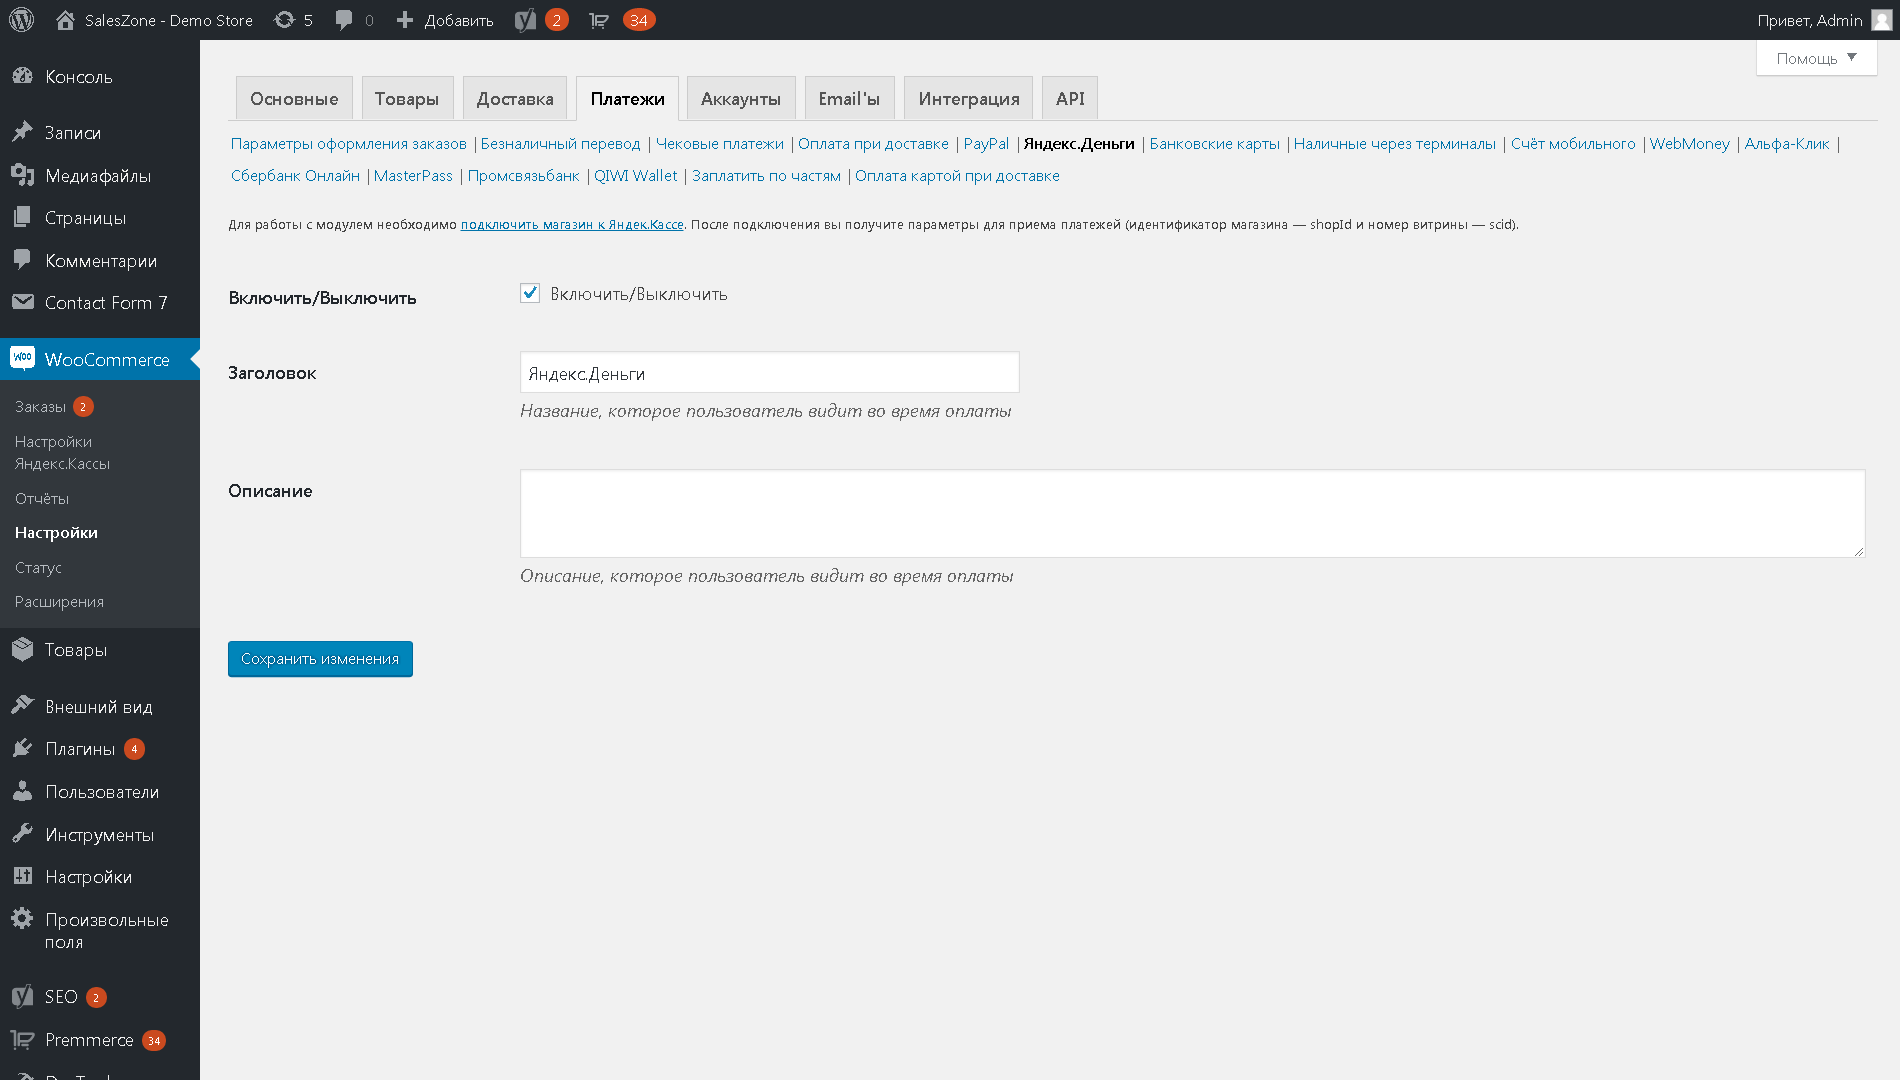Screen dimensions: 1900x1080
Task: Open the Оплата картой при доставке link
Action: point(957,176)
